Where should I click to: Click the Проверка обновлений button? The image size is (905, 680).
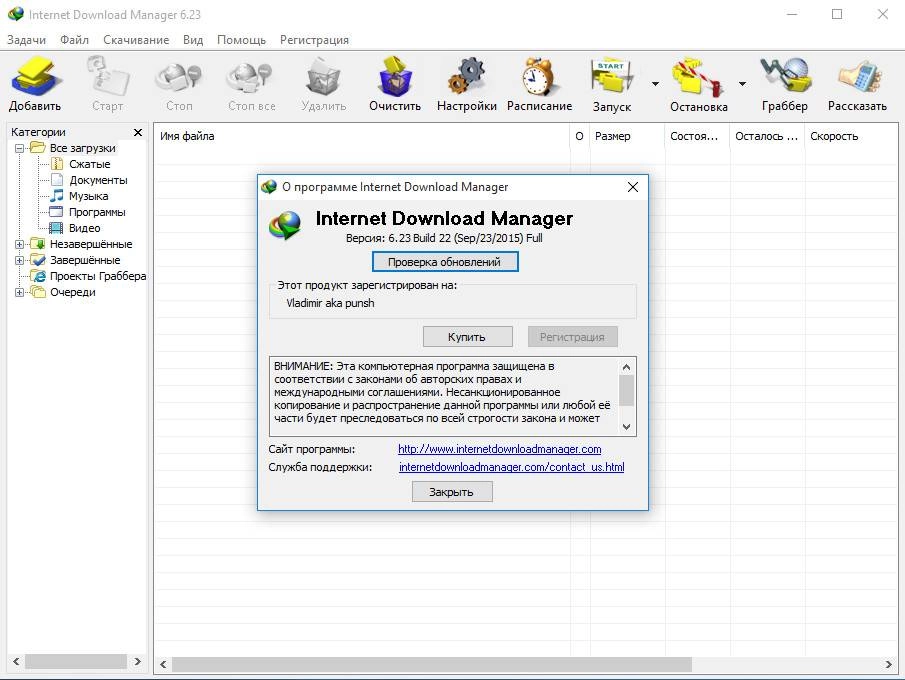pyautogui.click(x=445, y=262)
